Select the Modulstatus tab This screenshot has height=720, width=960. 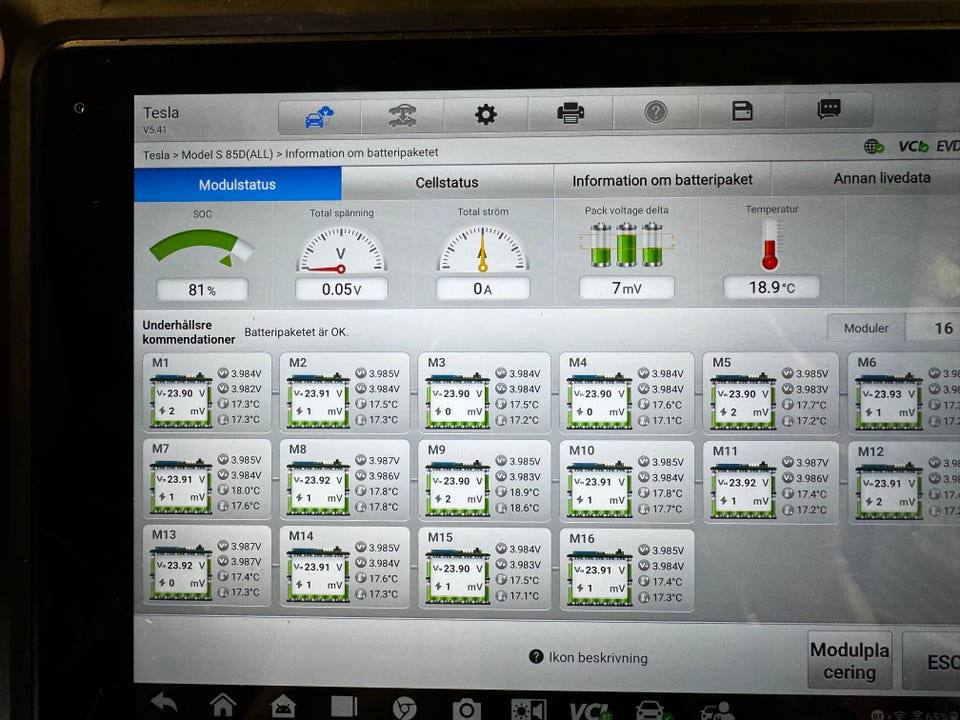point(237,184)
